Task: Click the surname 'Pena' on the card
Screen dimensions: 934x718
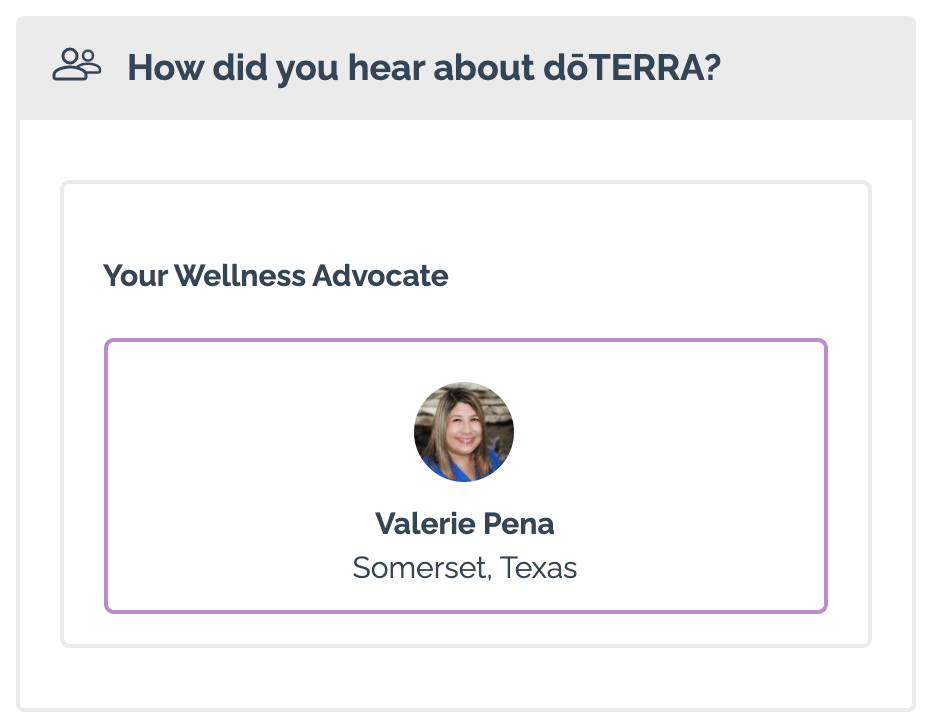Action: (518, 524)
